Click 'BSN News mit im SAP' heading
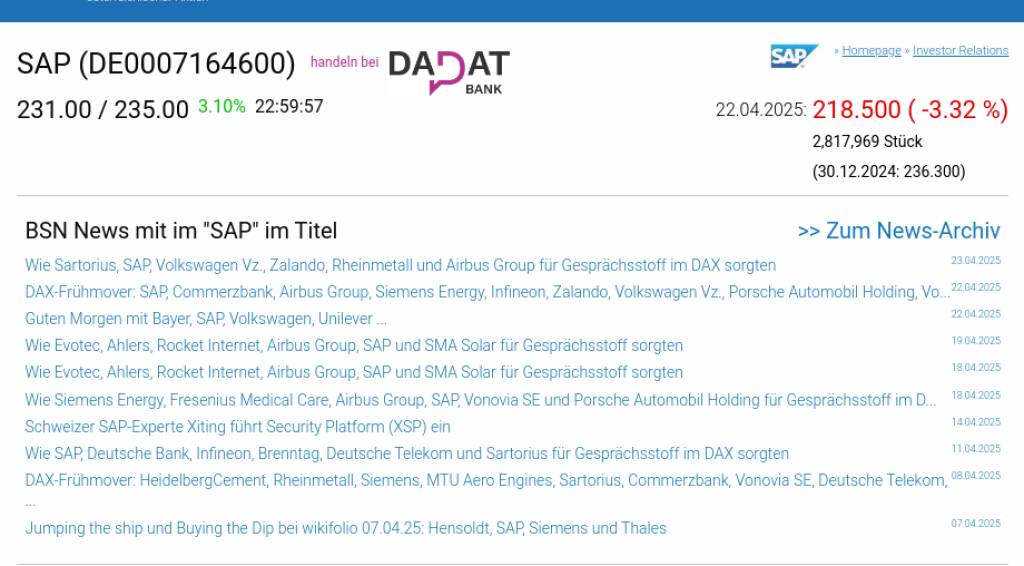The image size is (1024, 566). [181, 231]
